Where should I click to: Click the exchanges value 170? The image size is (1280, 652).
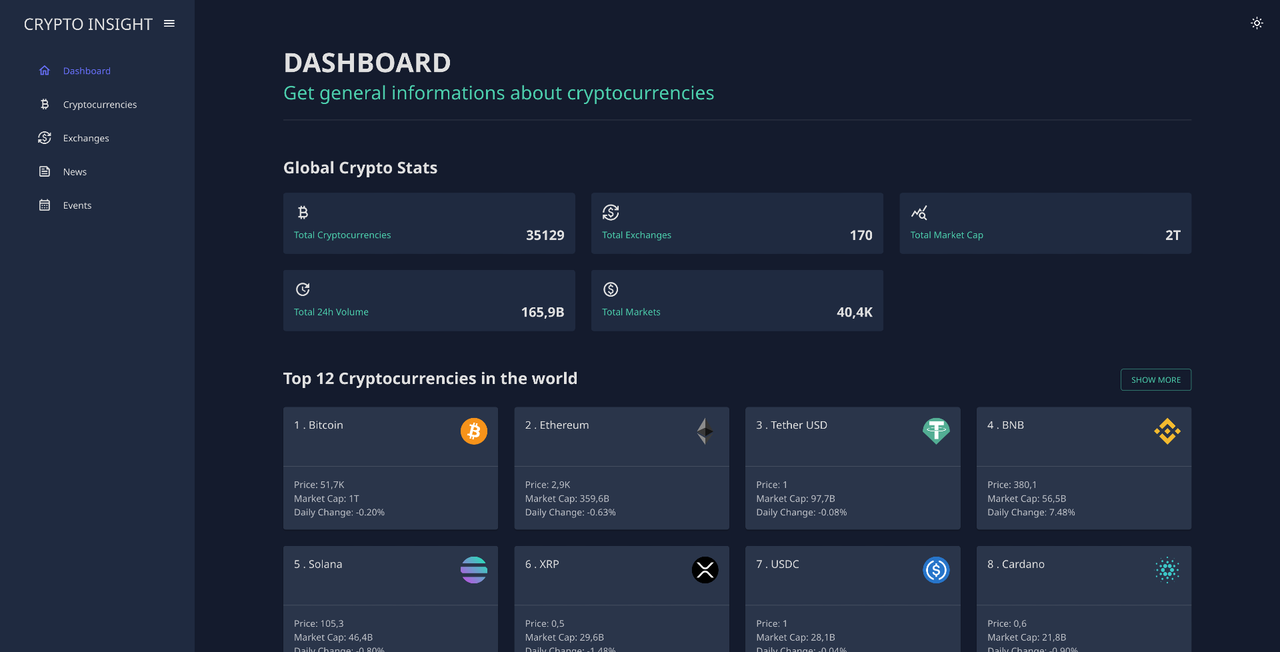point(861,235)
